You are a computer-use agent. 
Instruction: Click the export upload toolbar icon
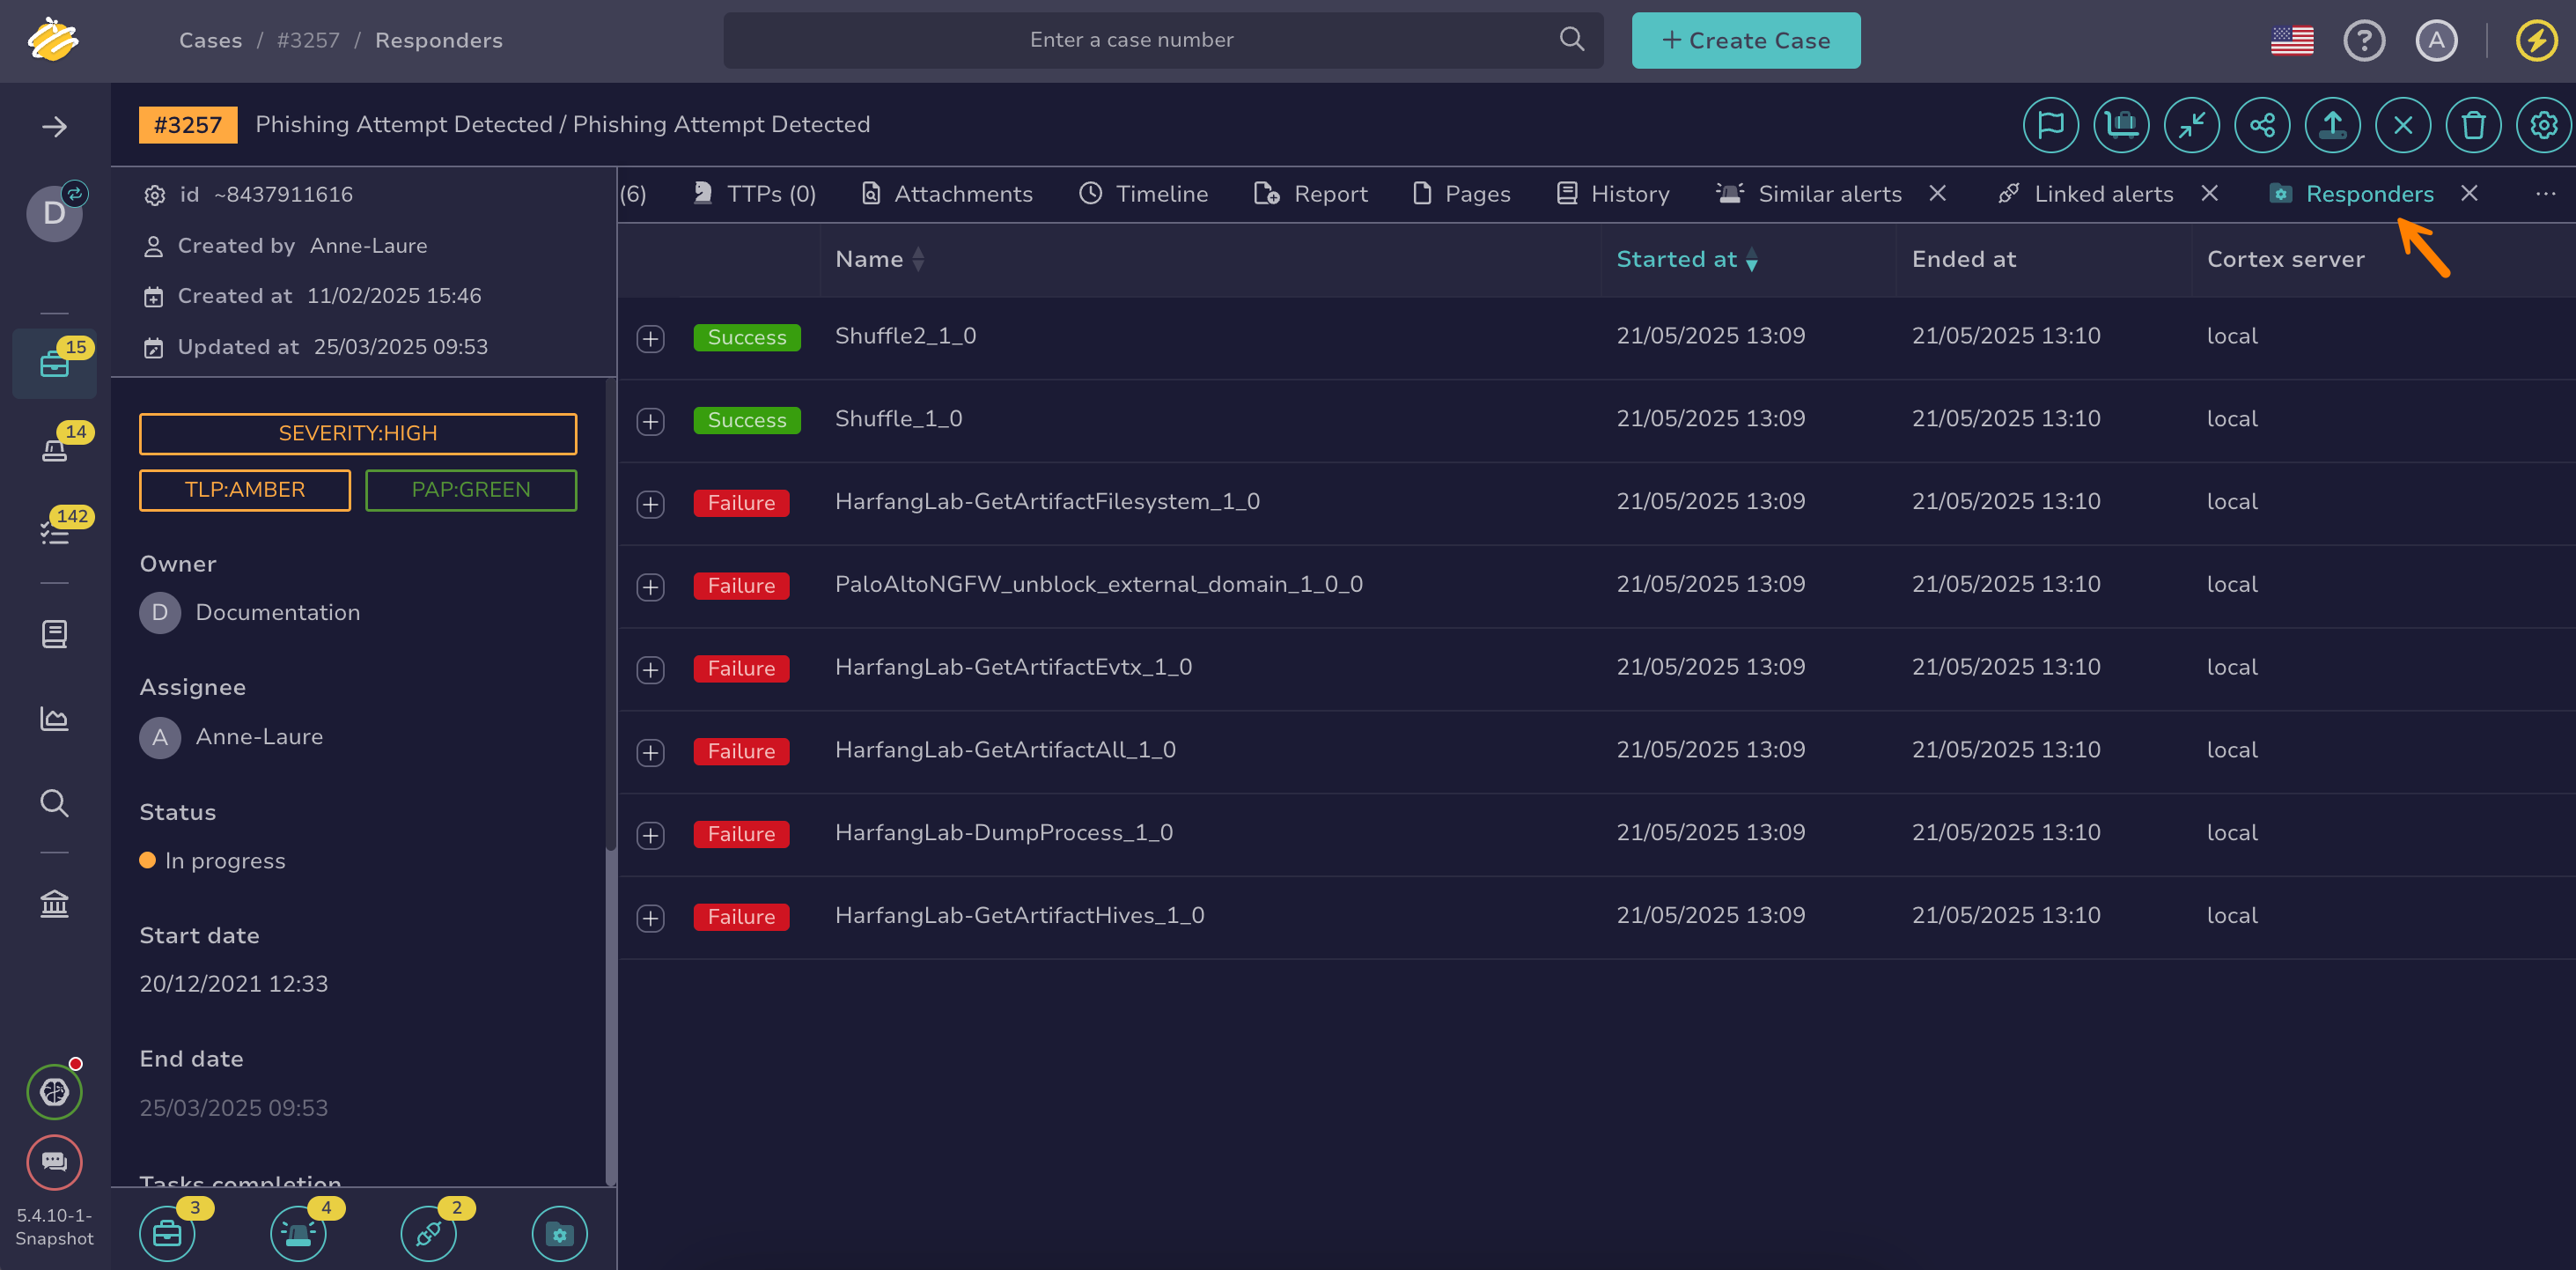click(2332, 125)
